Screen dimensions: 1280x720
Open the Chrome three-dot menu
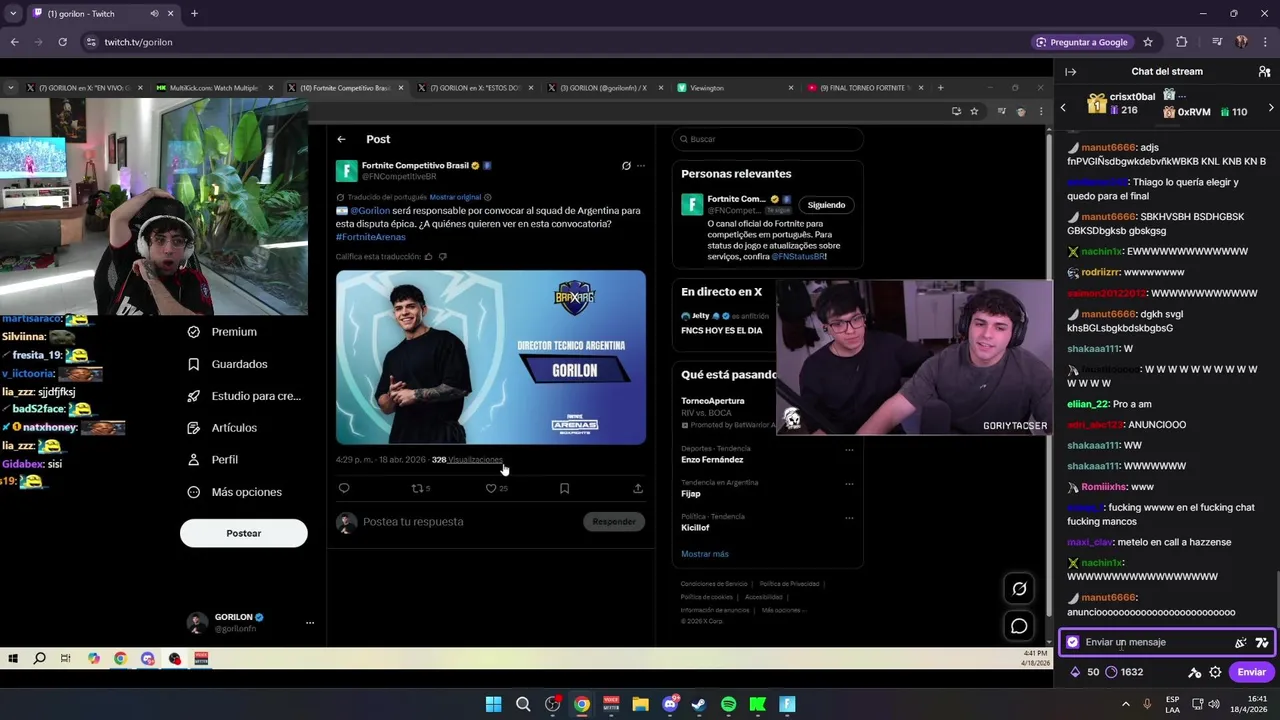tap(1265, 42)
